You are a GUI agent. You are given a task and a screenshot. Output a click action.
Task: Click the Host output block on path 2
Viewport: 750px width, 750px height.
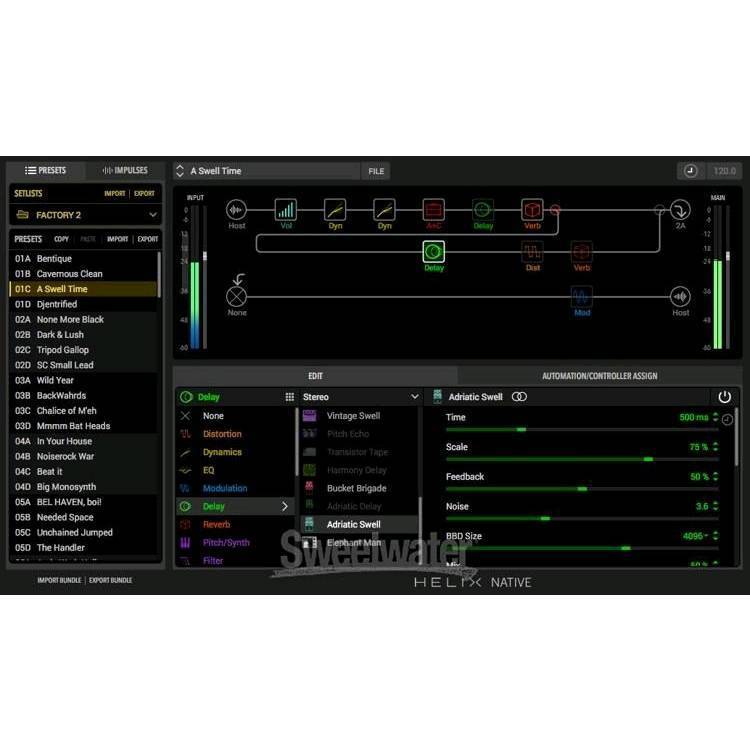pos(680,297)
